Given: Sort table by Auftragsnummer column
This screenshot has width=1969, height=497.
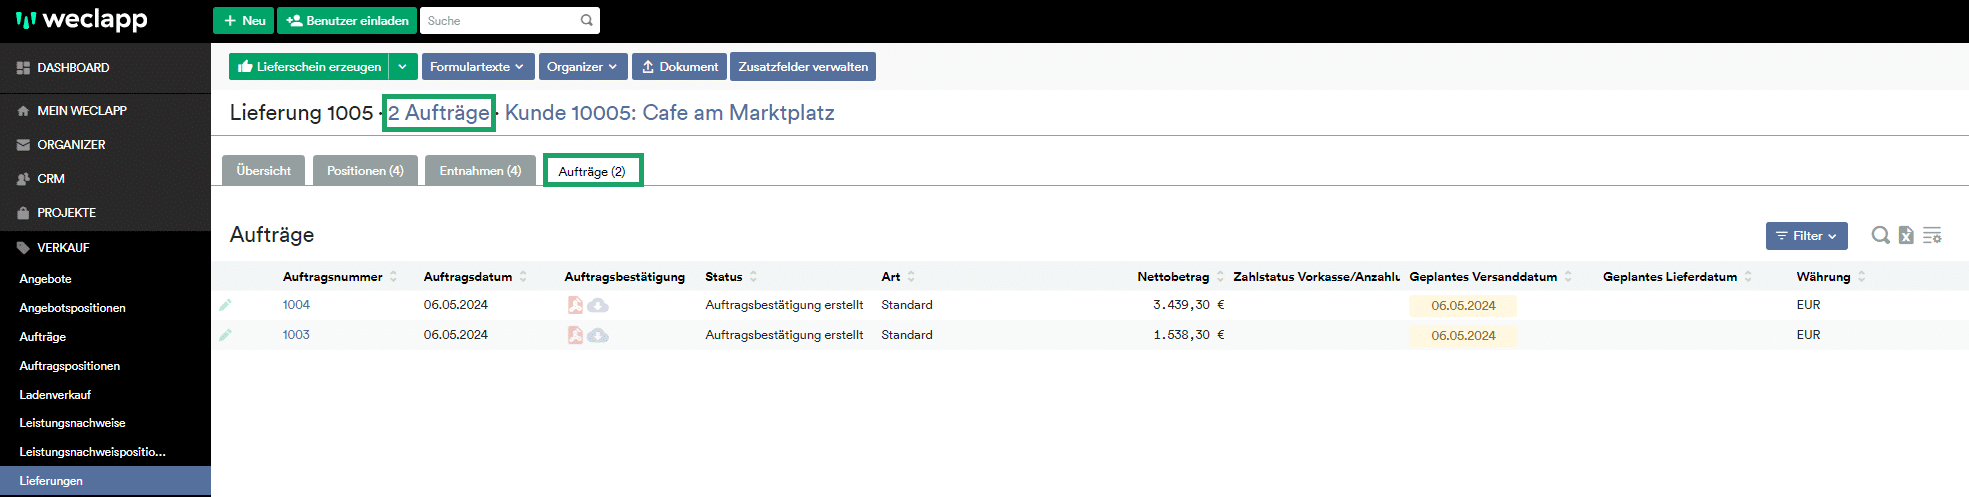Looking at the screenshot, I should click(333, 277).
